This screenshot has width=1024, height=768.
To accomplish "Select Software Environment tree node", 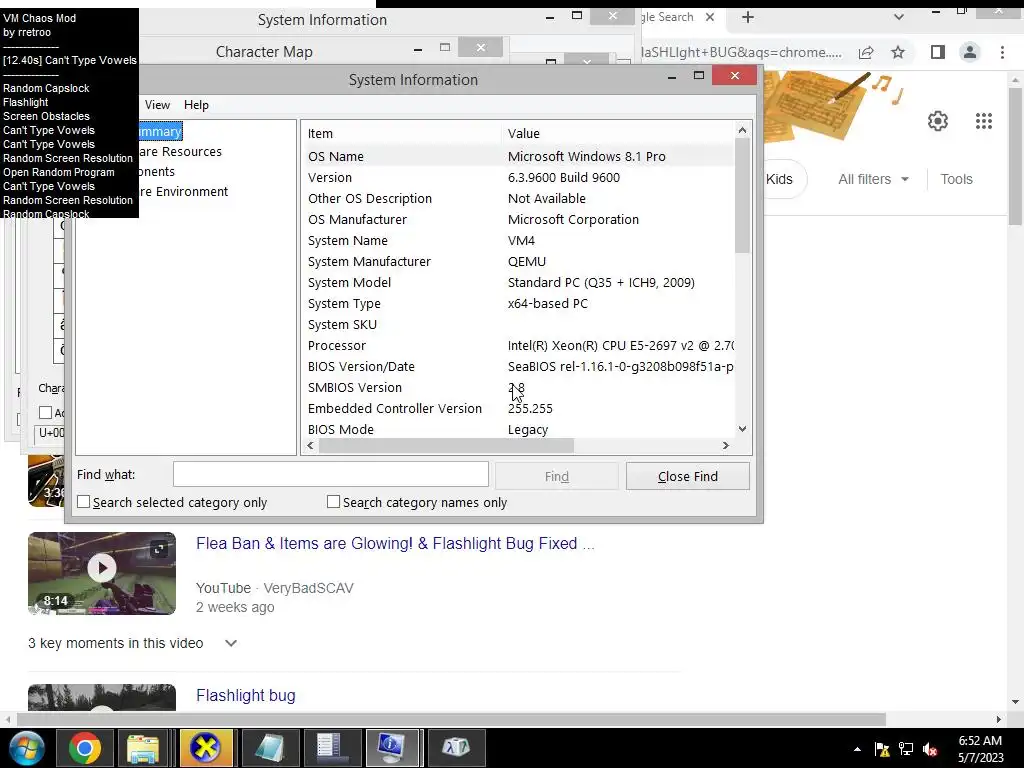I will tap(183, 192).
